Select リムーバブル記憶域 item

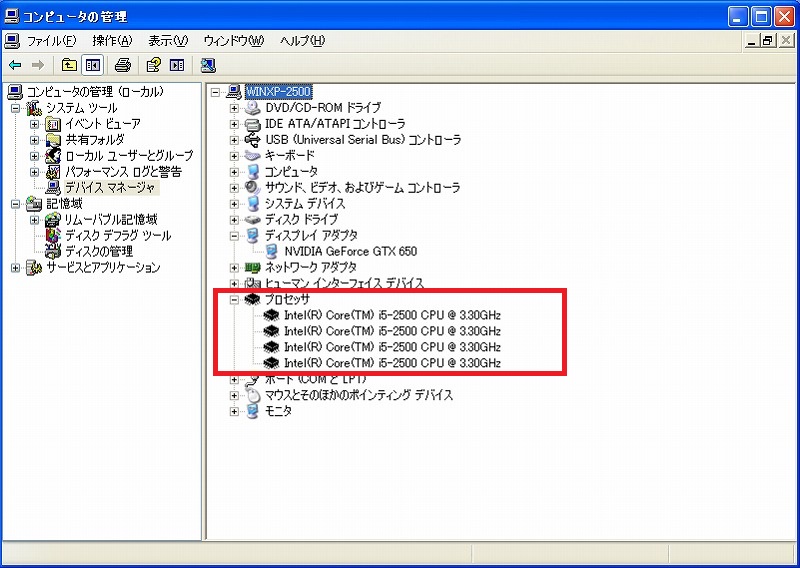point(111,219)
